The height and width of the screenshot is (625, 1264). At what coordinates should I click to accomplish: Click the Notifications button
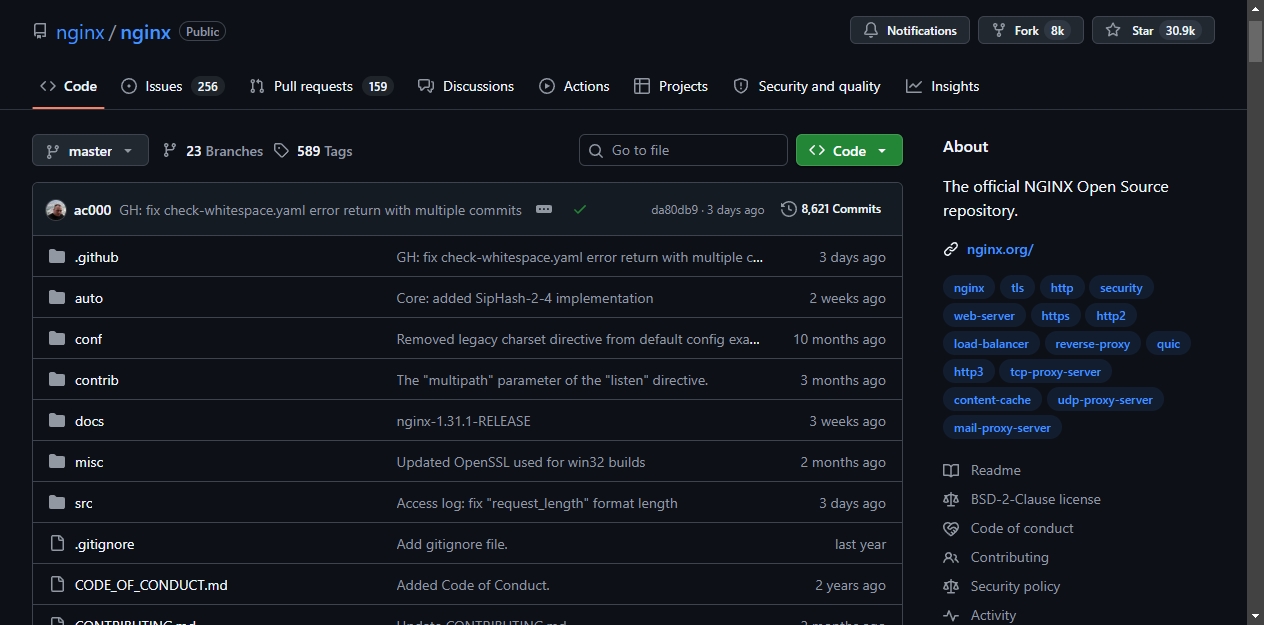pos(910,30)
